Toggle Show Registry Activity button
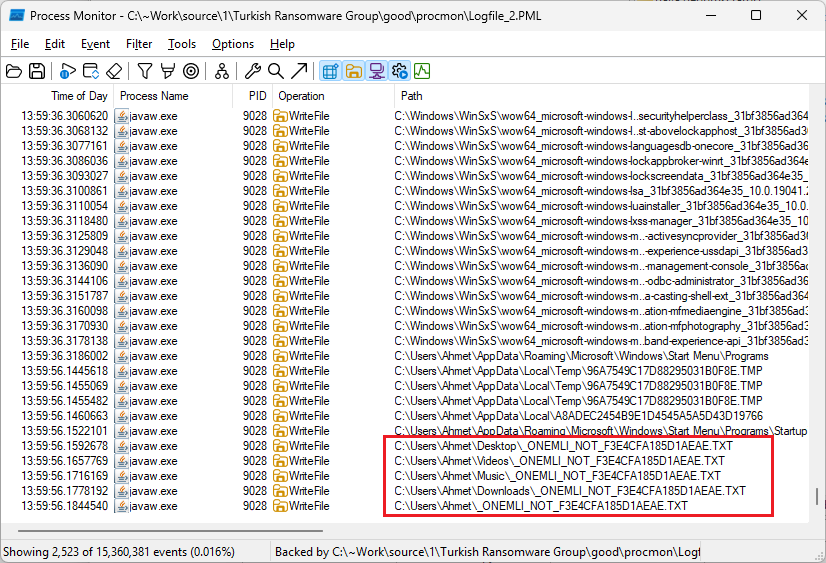Image resolution: width=826 pixels, height=563 pixels. point(329,71)
